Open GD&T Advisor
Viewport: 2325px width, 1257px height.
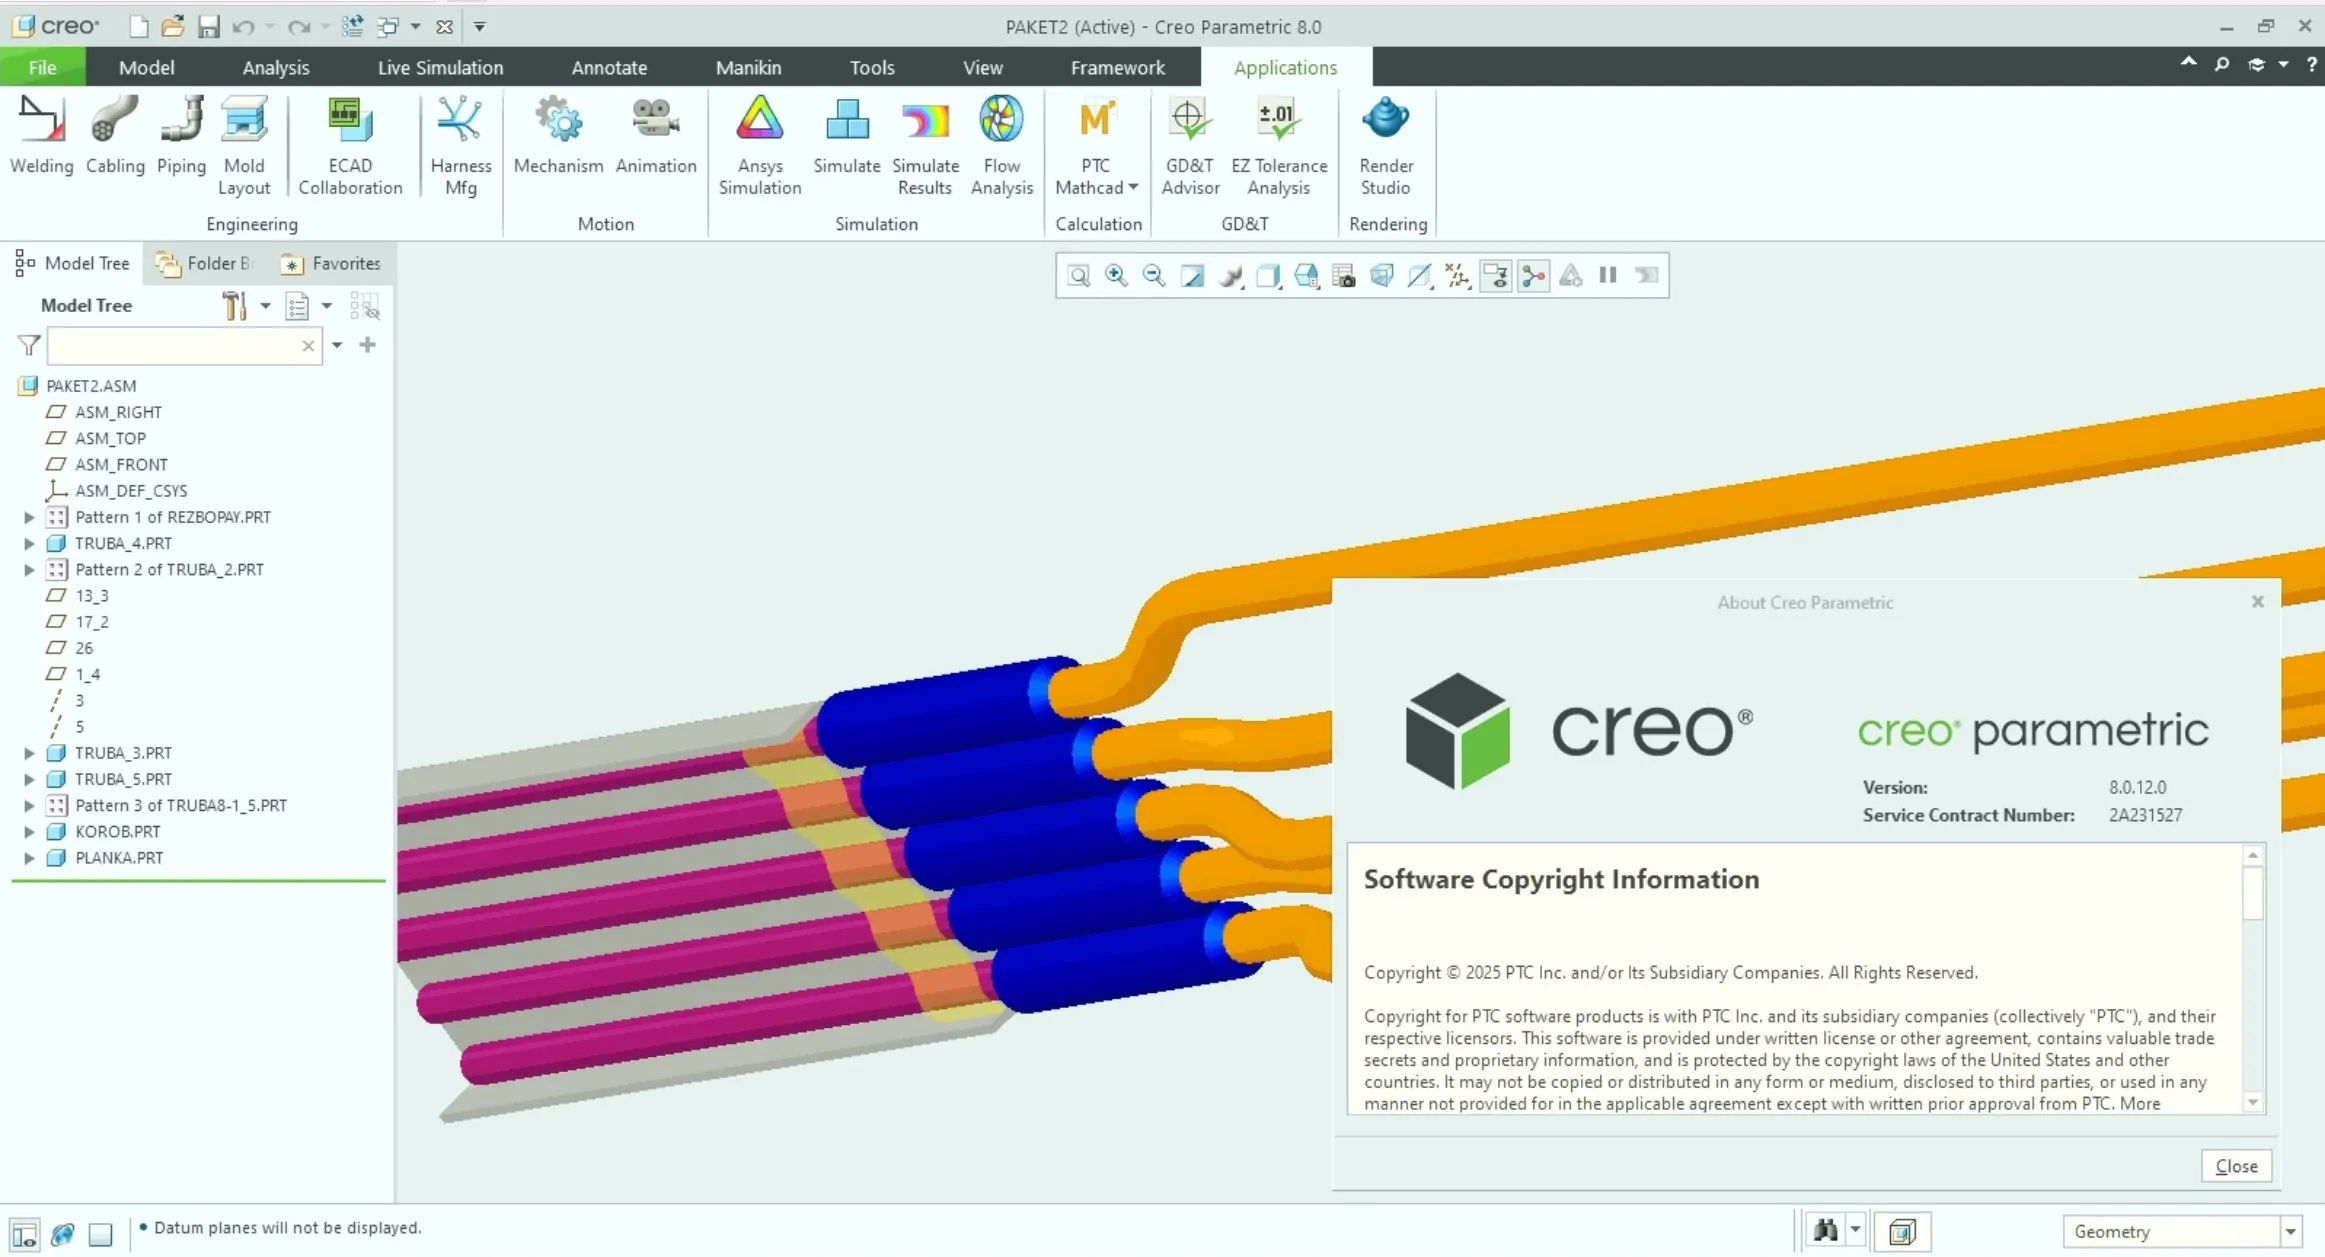click(1190, 145)
